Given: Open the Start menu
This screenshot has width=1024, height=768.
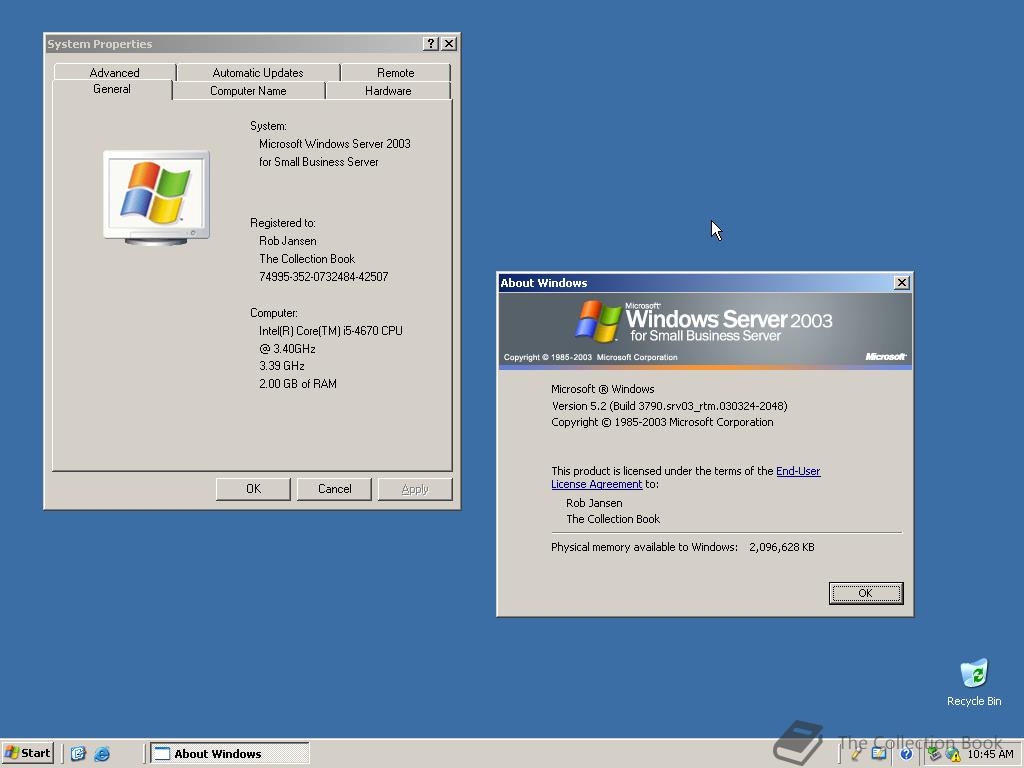Looking at the screenshot, I should tap(27, 753).
